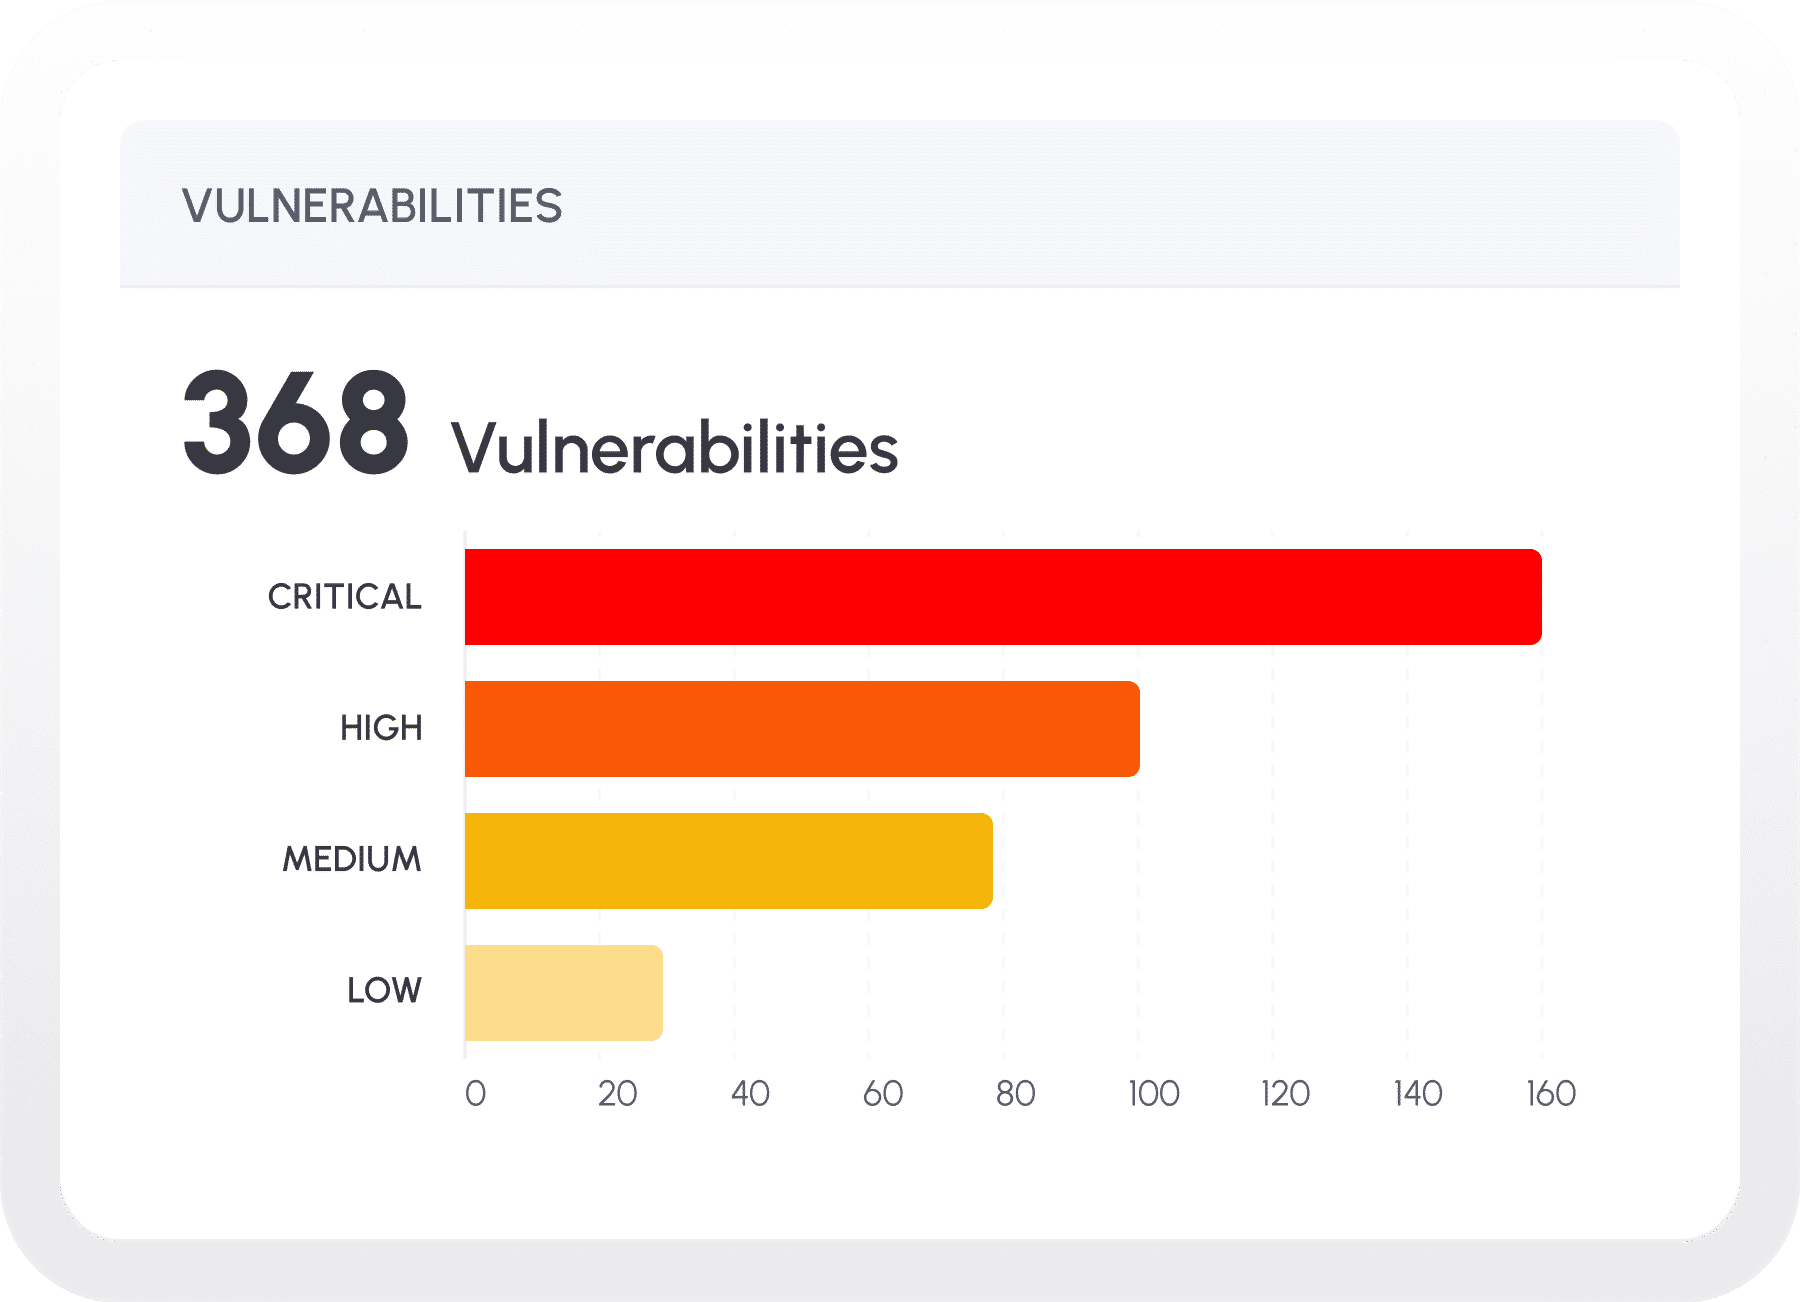Click axis tick label 140
This screenshot has height=1302, width=1800.
pos(1417,1093)
